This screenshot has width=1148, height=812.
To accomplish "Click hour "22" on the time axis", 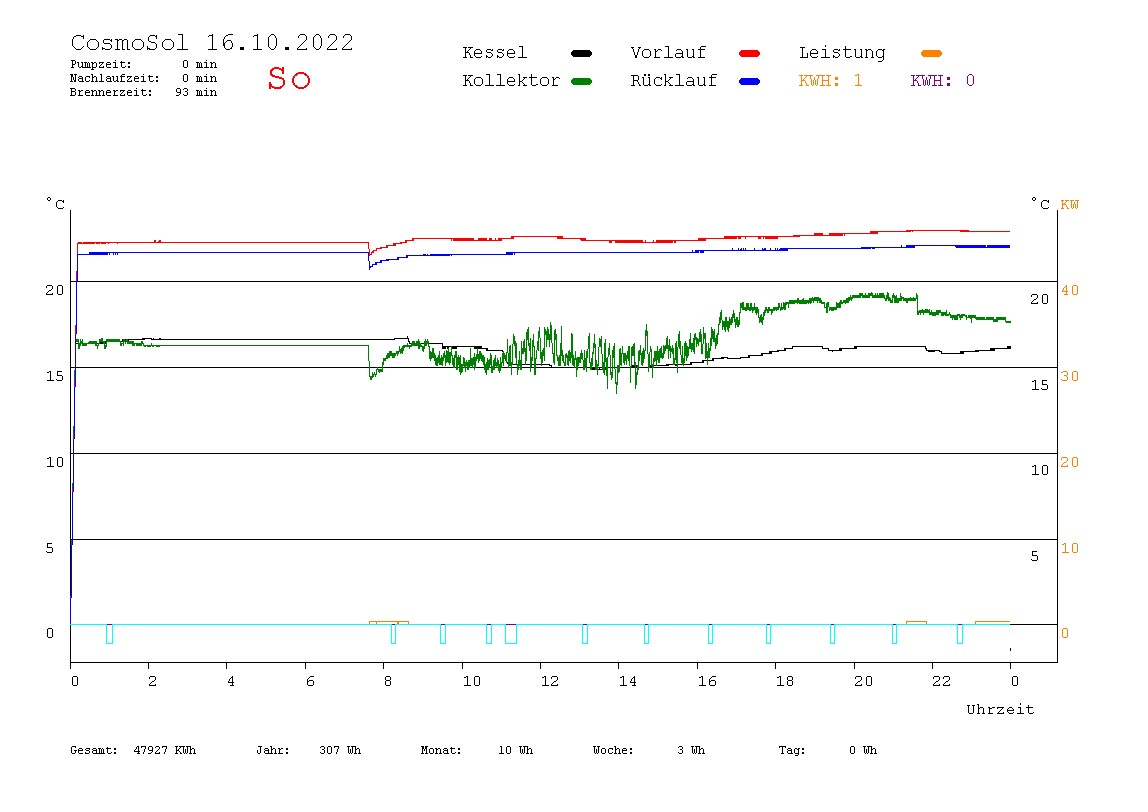I will [x=942, y=681].
